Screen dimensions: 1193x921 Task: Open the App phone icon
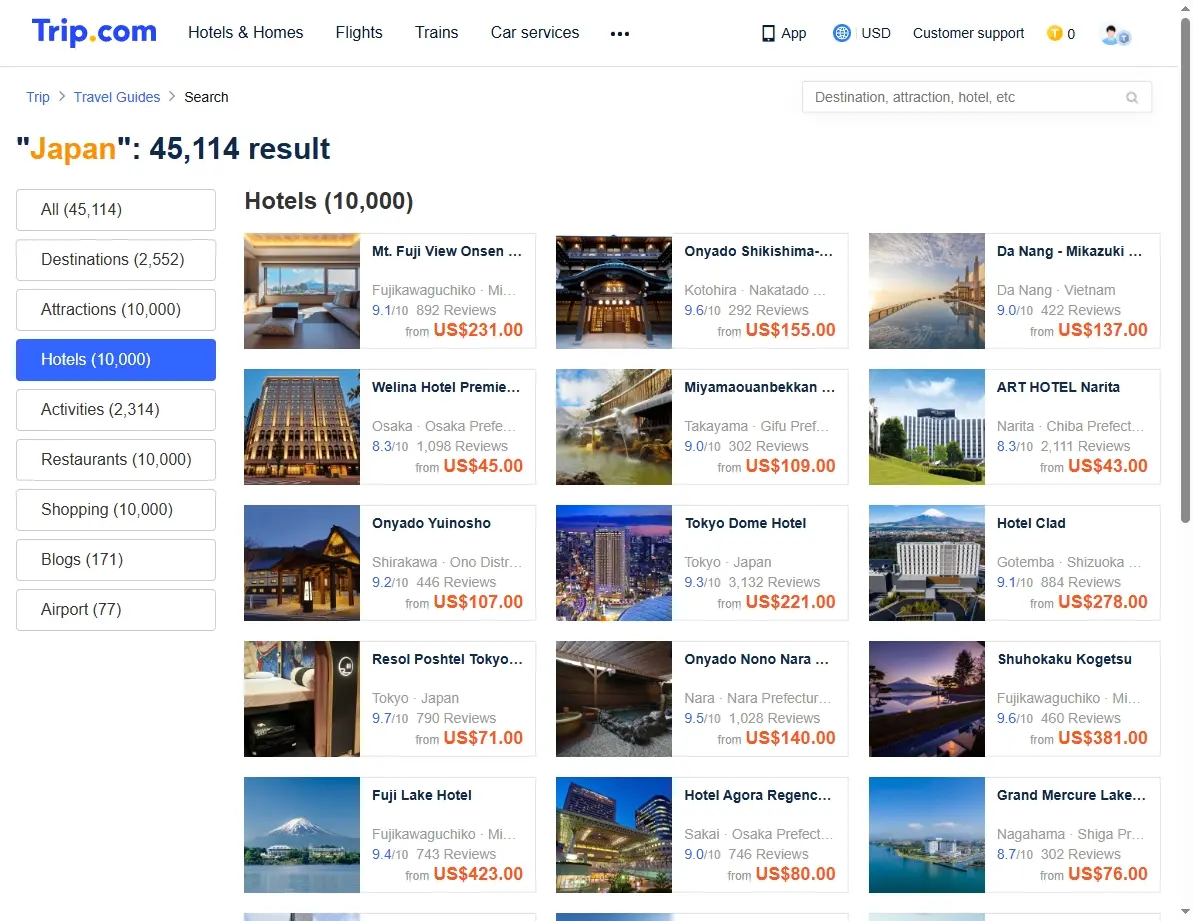point(768,33)
